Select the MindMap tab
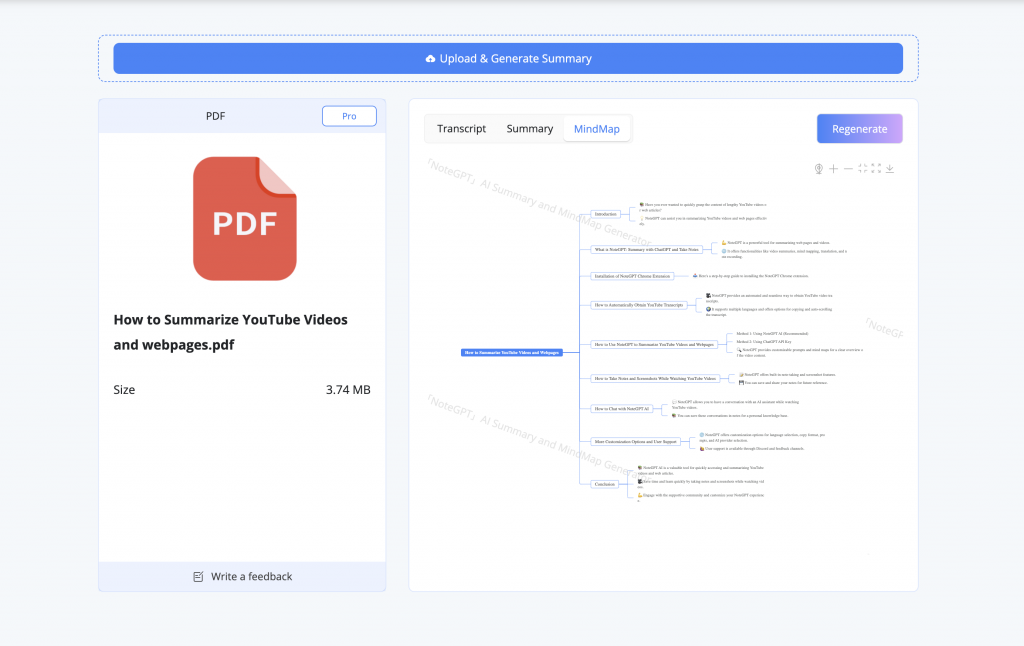Viewport: 1024px width, 646px height. [596, 129]
